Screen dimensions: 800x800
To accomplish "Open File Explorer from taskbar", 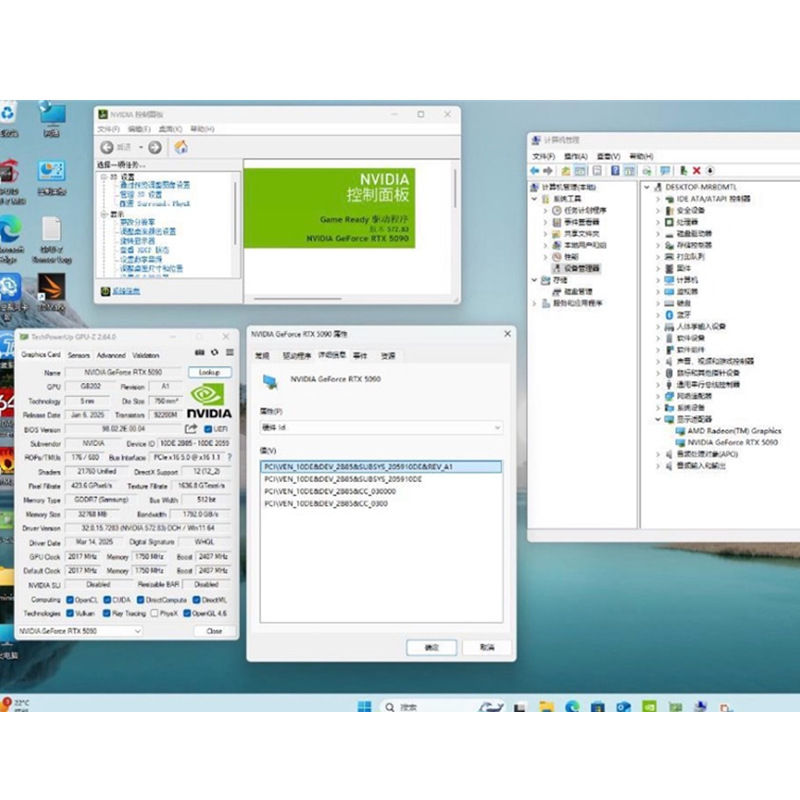I will click(546, 707).
